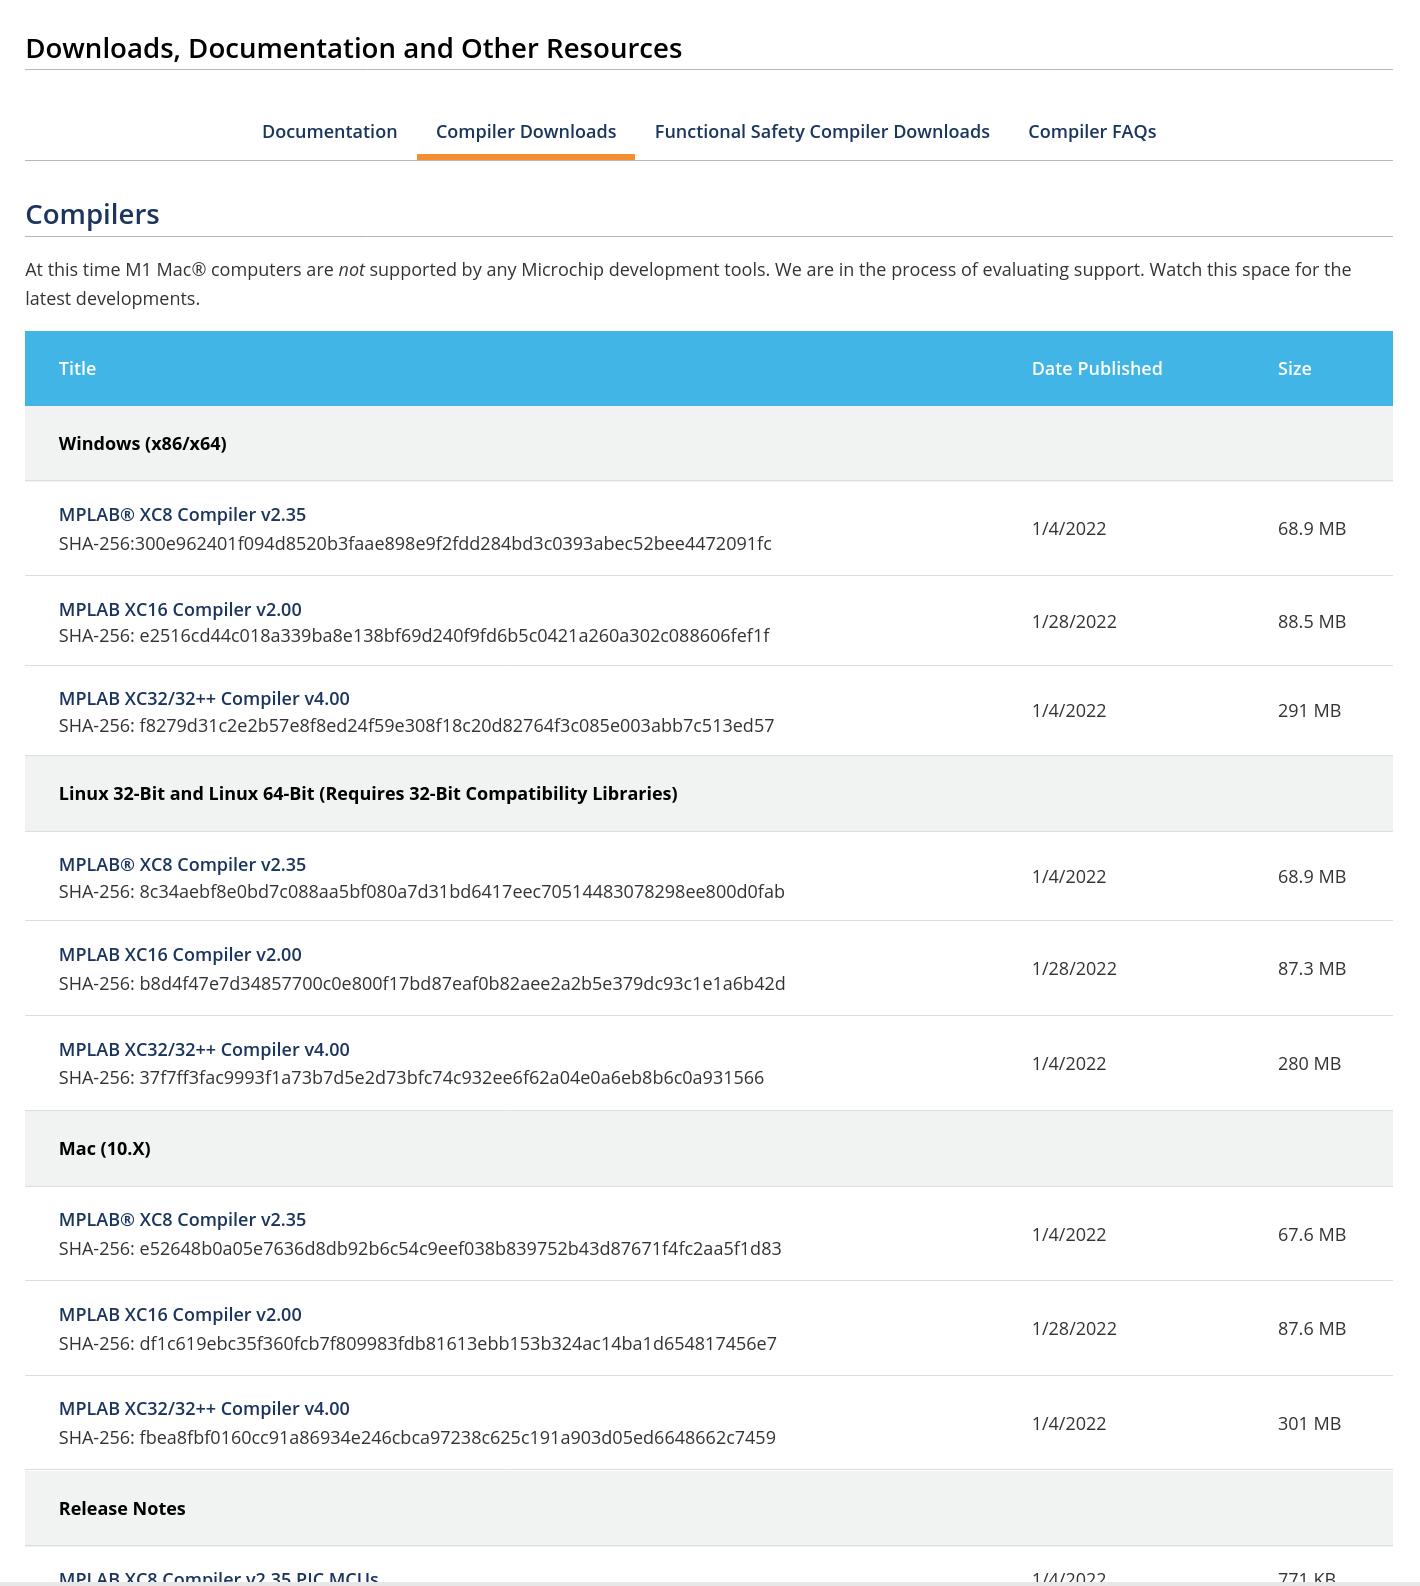Viewport: 1420px width, 1586px height.
Task: Download Mac MPLAB XC32/32++ Compiler v4.00
Action: point(204,1409)
